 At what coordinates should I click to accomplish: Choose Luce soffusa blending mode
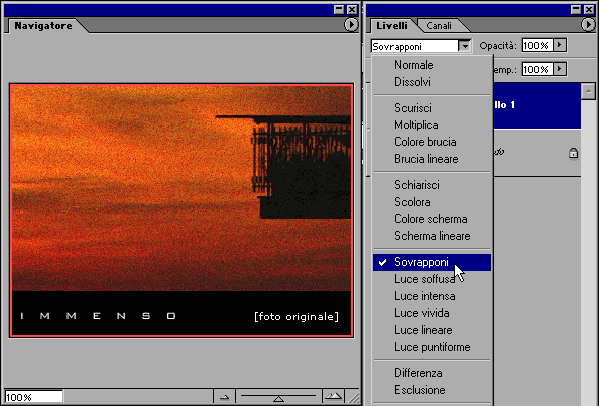point(432,279)
